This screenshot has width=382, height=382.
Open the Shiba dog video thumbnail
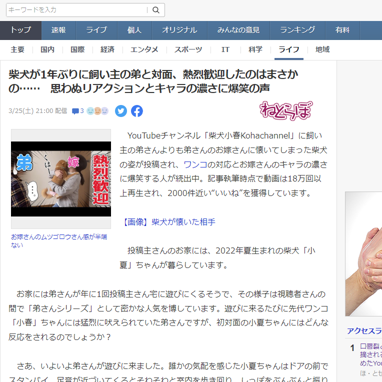click(x=61, y=179)
